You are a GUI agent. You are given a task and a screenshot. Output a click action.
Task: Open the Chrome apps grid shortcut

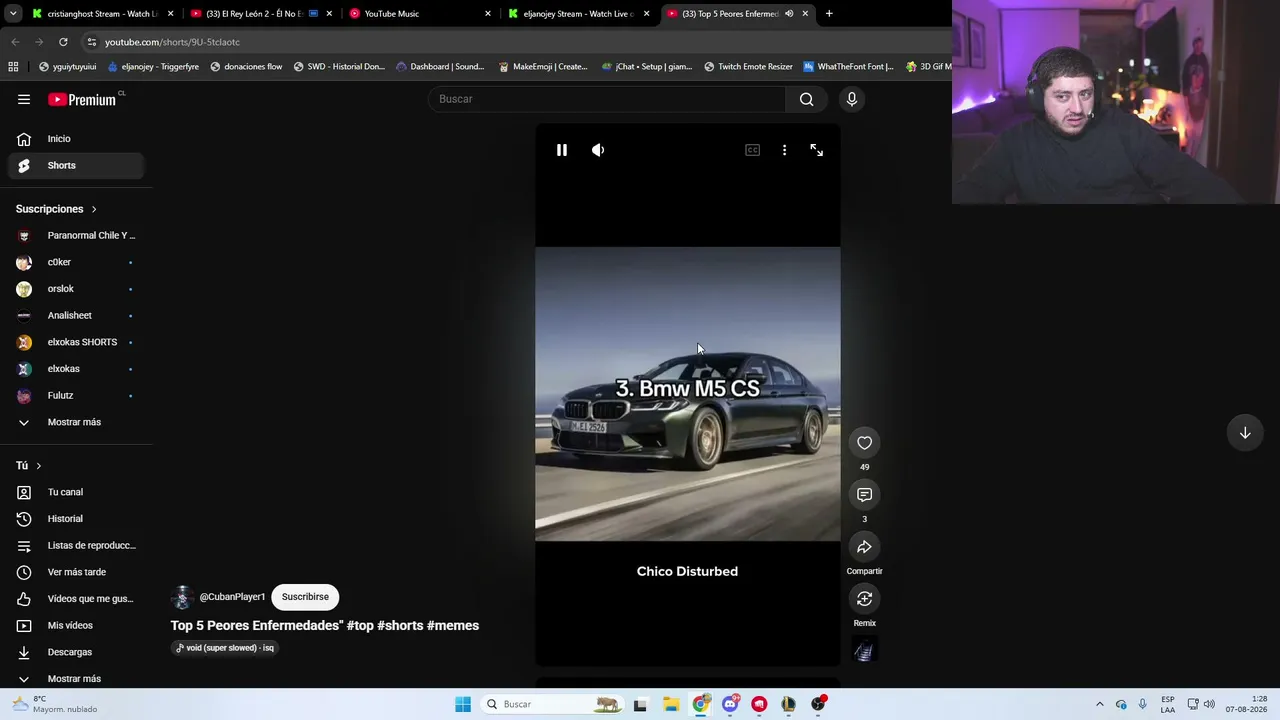click(x=13, y=67)
